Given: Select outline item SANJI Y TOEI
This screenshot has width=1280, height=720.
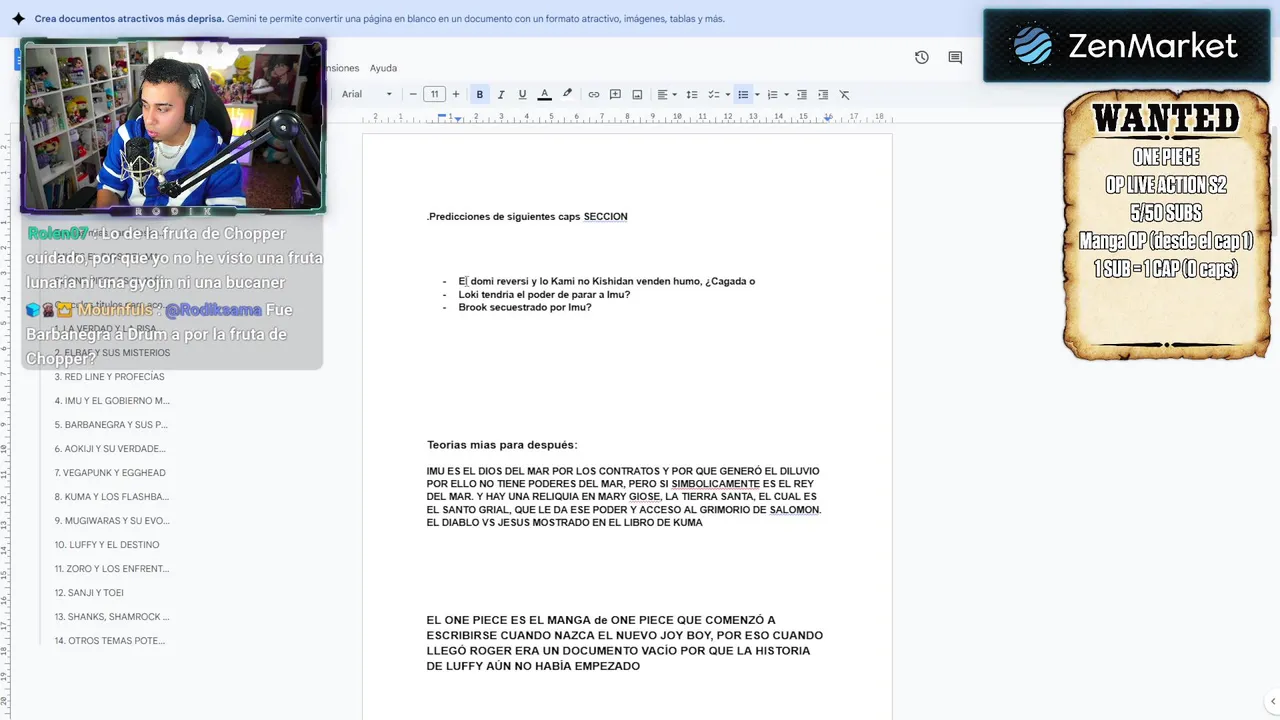Looking at the screenshot, I should pos(89,593).
